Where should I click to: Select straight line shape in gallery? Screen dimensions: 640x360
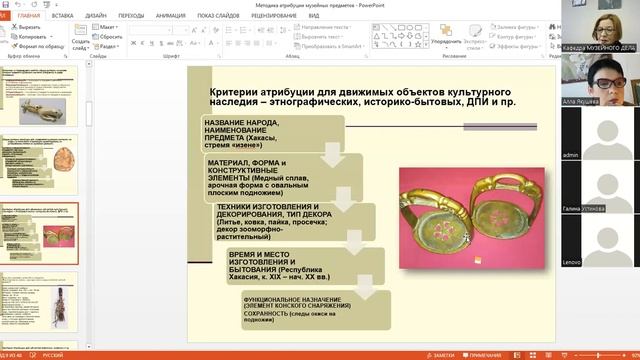coord(385,27)
